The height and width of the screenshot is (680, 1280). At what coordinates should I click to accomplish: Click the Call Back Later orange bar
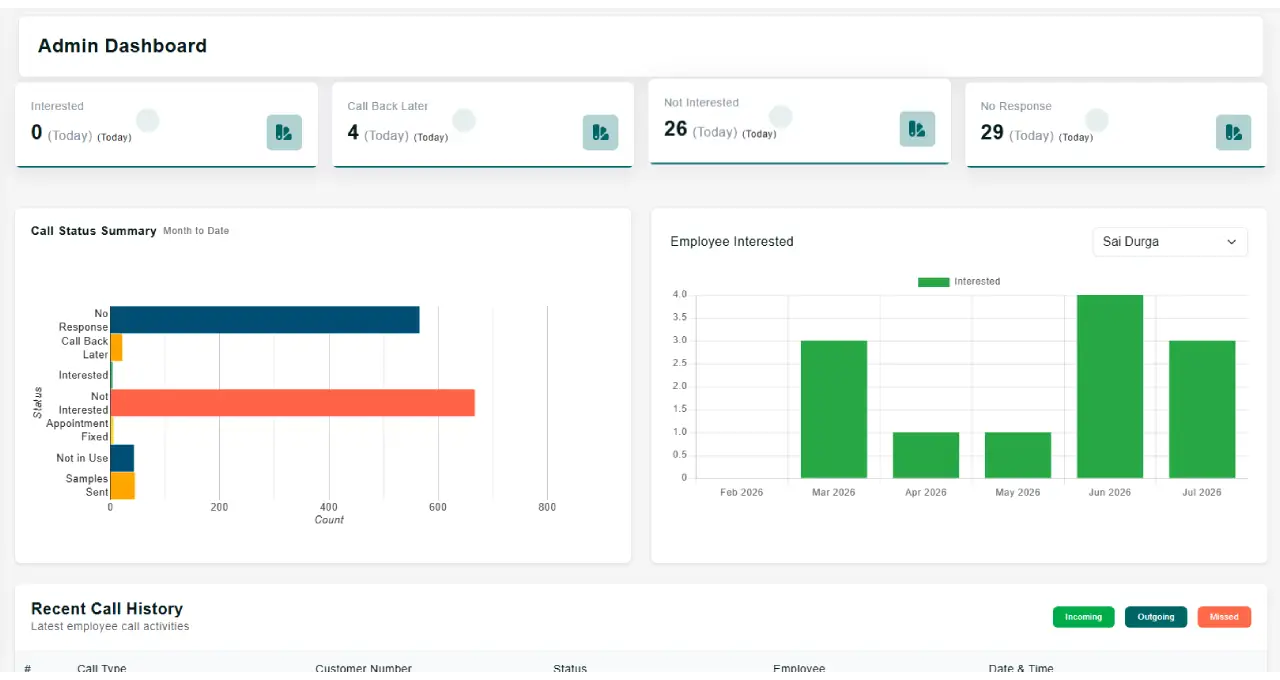pyautogui.click(x=116, y=348)
